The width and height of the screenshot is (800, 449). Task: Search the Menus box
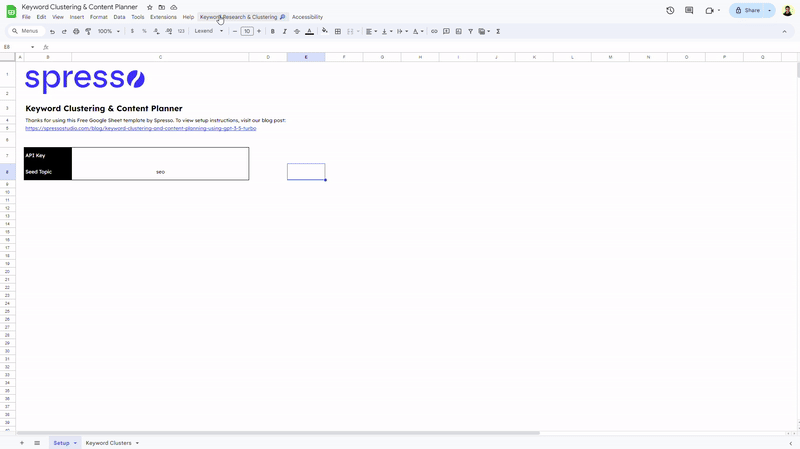(x=27, y=31)
